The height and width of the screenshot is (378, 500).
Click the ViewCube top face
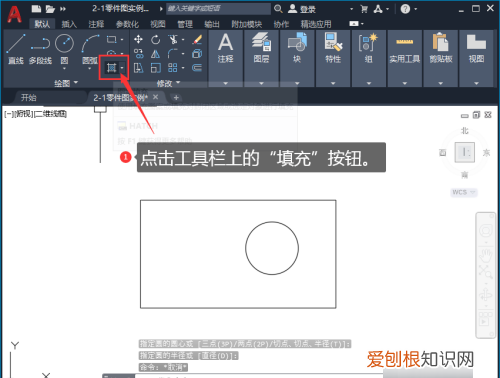[465, 152]
